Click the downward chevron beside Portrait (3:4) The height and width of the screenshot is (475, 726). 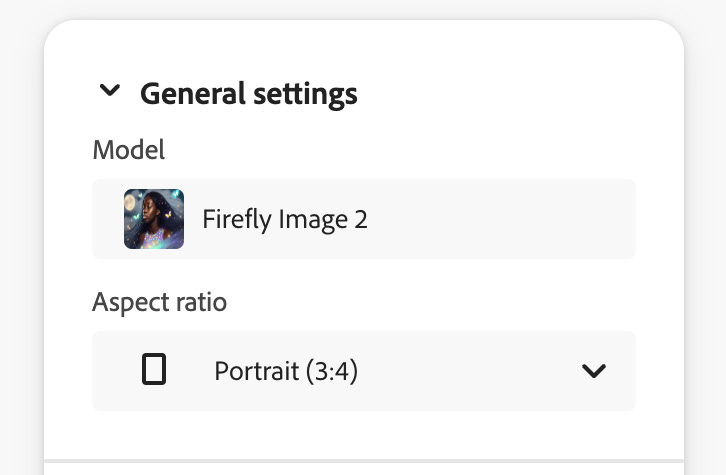[x=593, y=371]
